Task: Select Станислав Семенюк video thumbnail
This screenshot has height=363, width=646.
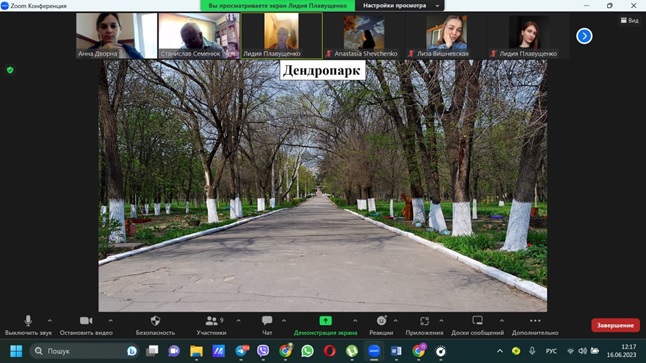Action: (199, 35)
